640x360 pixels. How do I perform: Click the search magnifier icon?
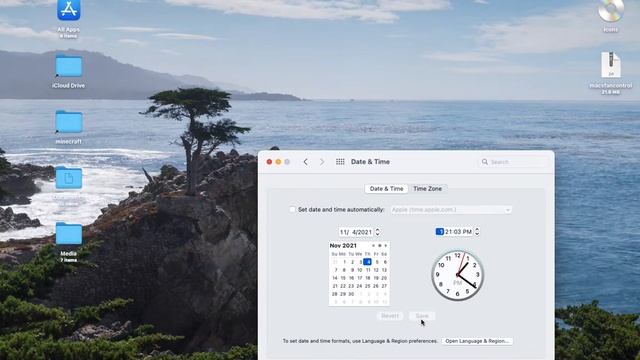[484, 162]
